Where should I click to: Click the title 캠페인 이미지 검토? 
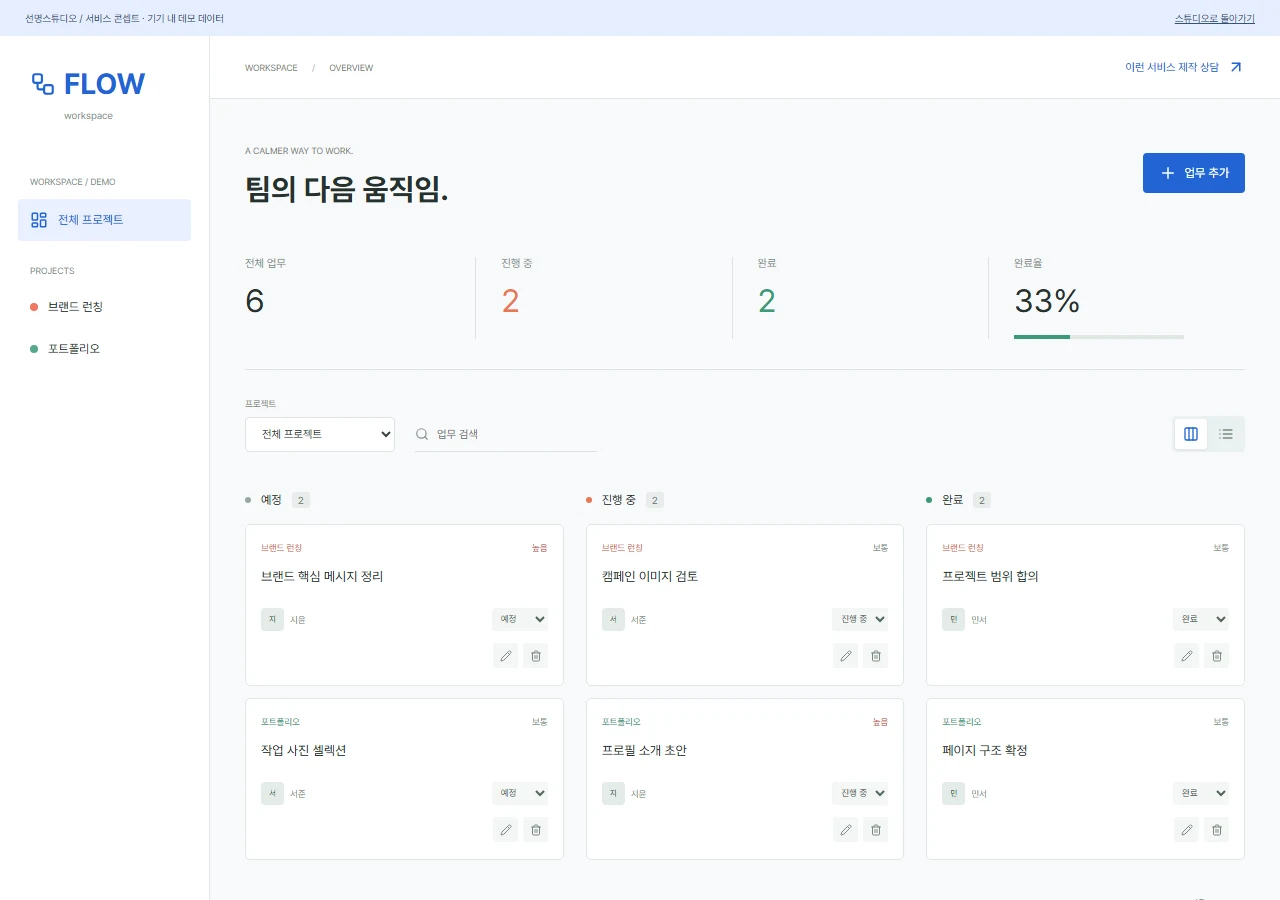pyautogui.click(x=650, y=577)
